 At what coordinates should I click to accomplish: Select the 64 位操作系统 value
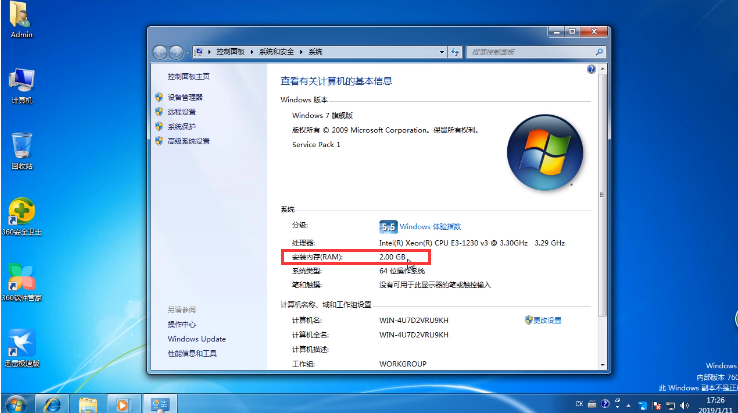402,271
